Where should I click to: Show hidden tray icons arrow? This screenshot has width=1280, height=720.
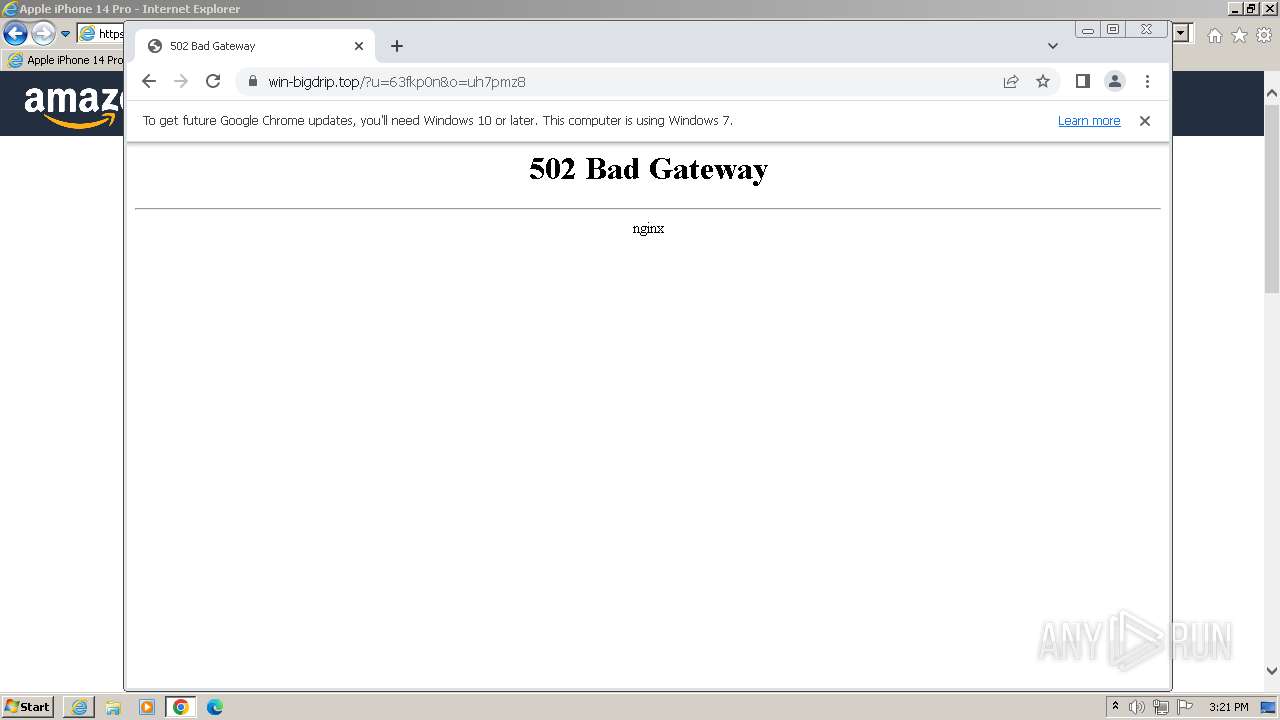[x=1115, y=707]
